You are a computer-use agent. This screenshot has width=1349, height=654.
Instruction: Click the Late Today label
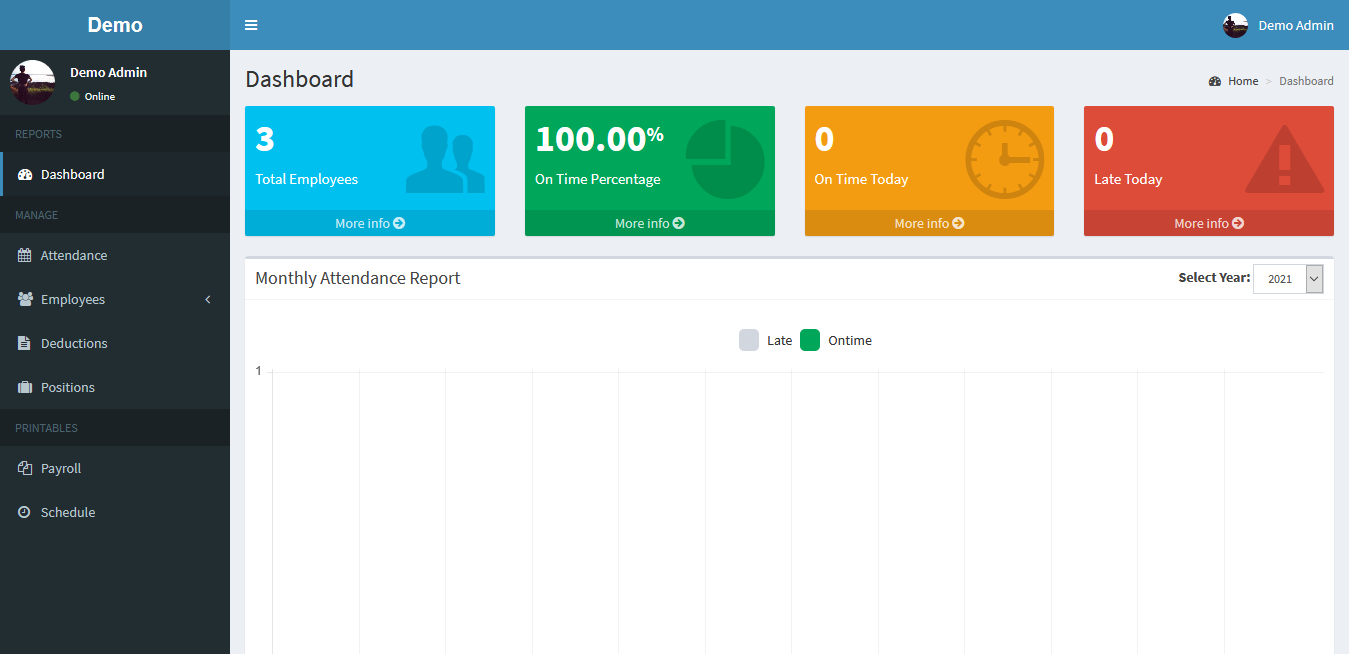pos(1128,179)
